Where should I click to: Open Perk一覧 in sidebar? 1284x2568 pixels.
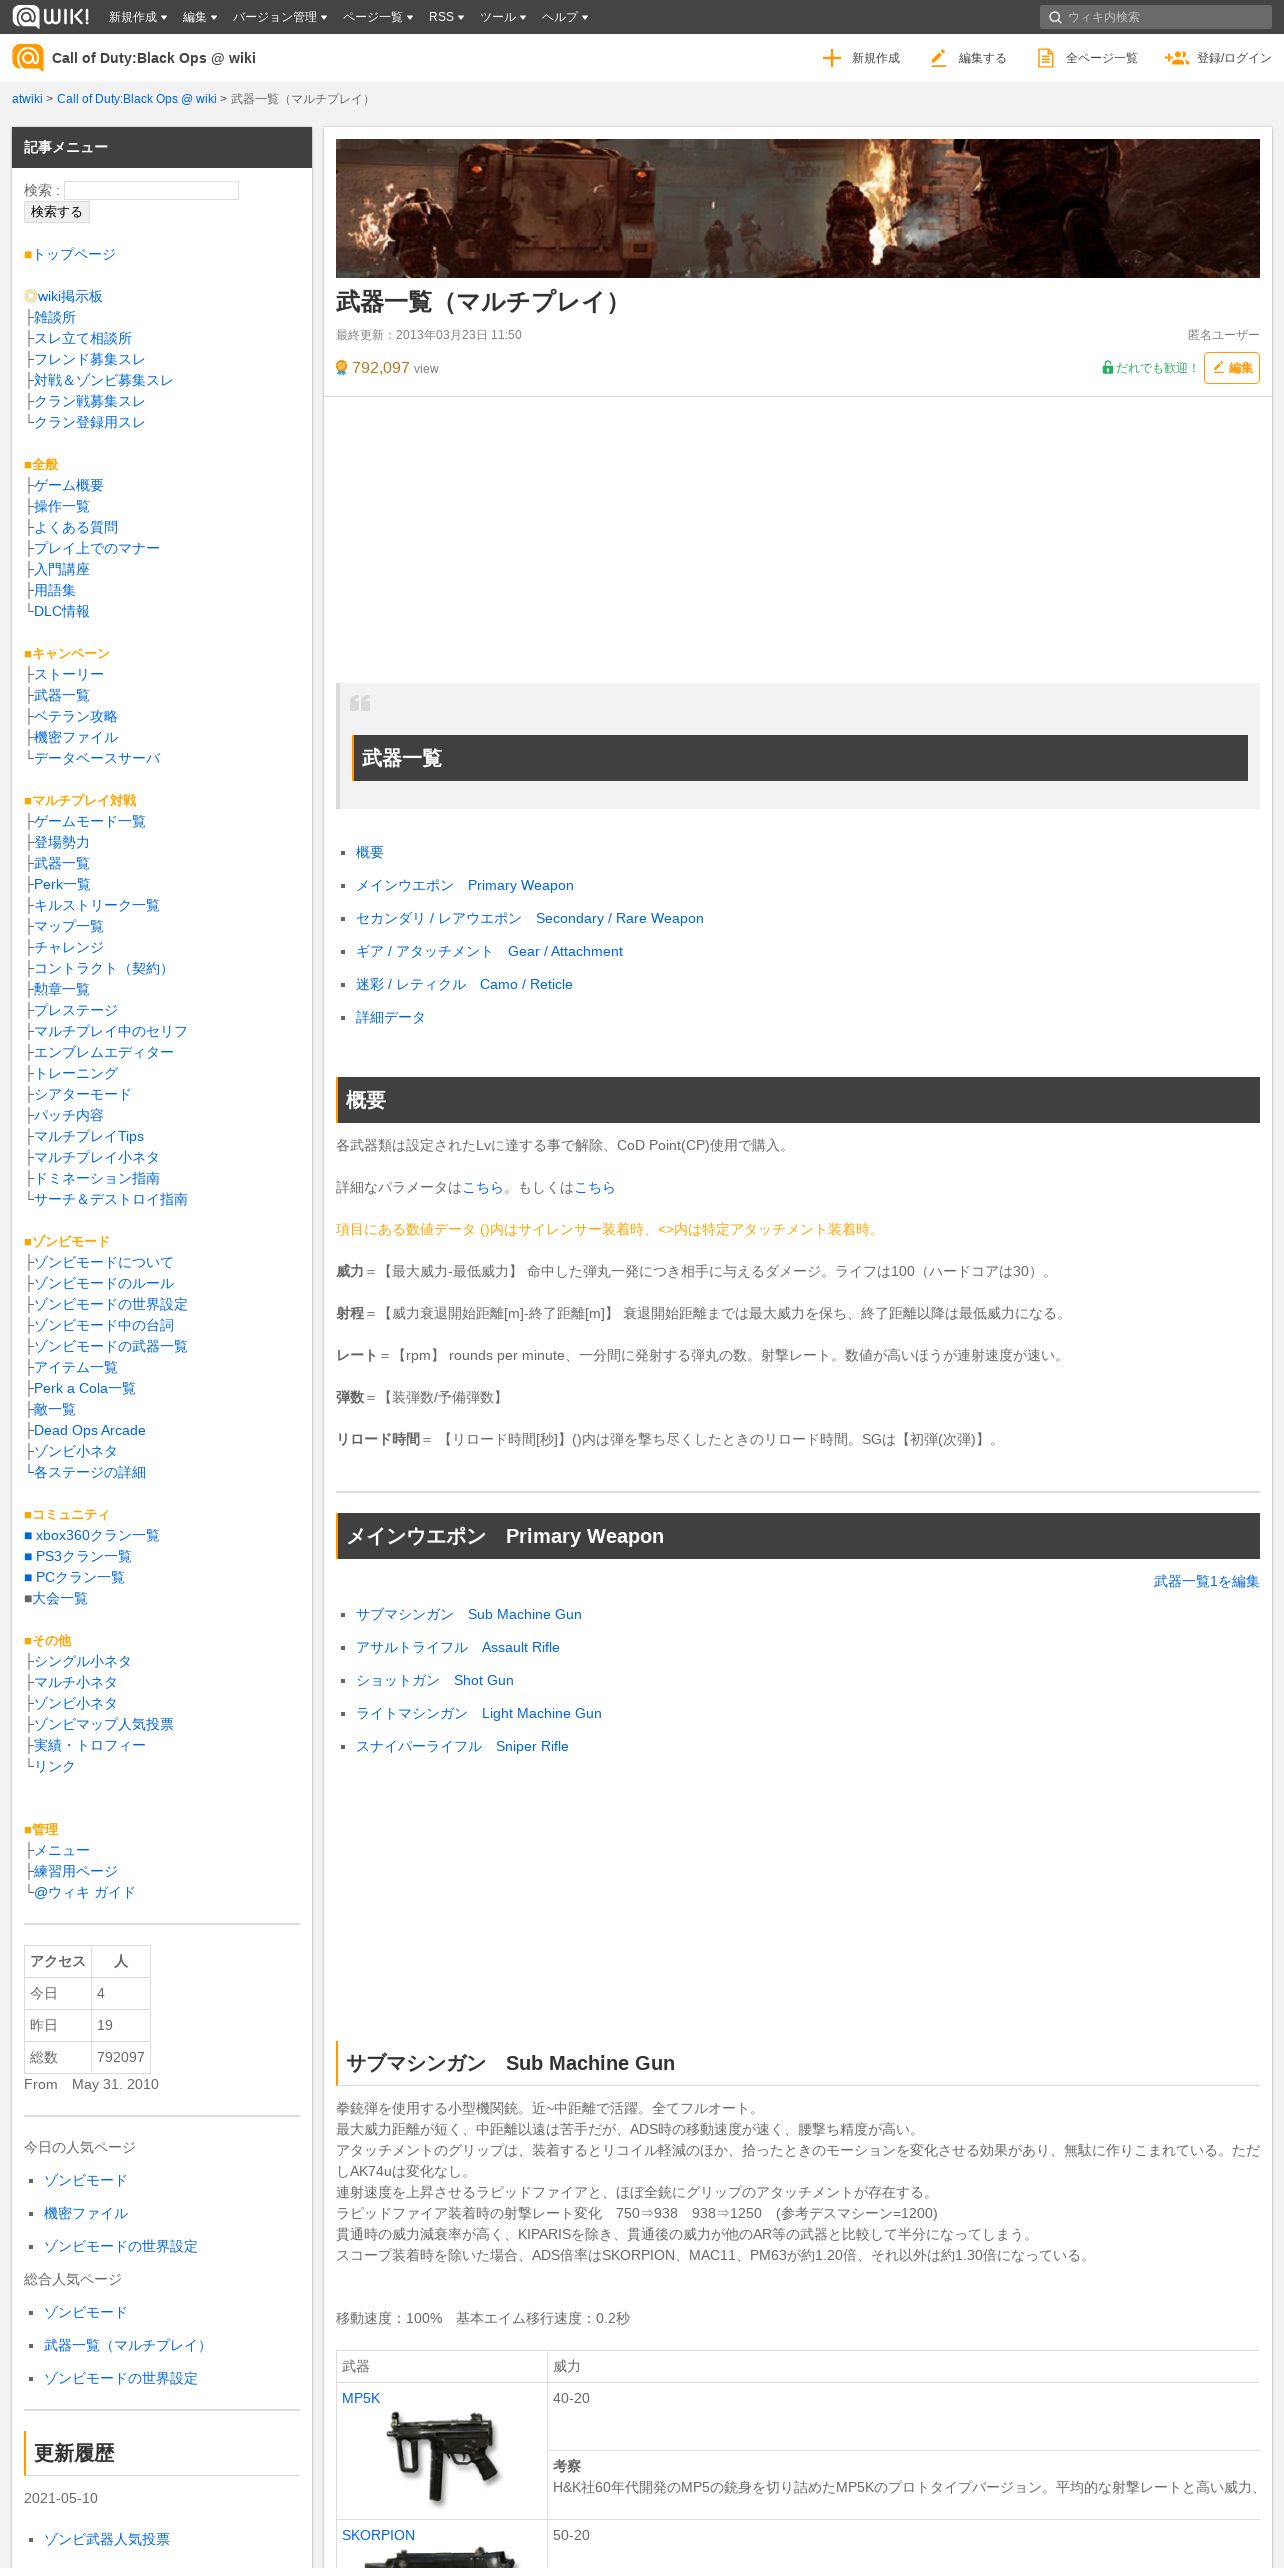pos(61,884)
